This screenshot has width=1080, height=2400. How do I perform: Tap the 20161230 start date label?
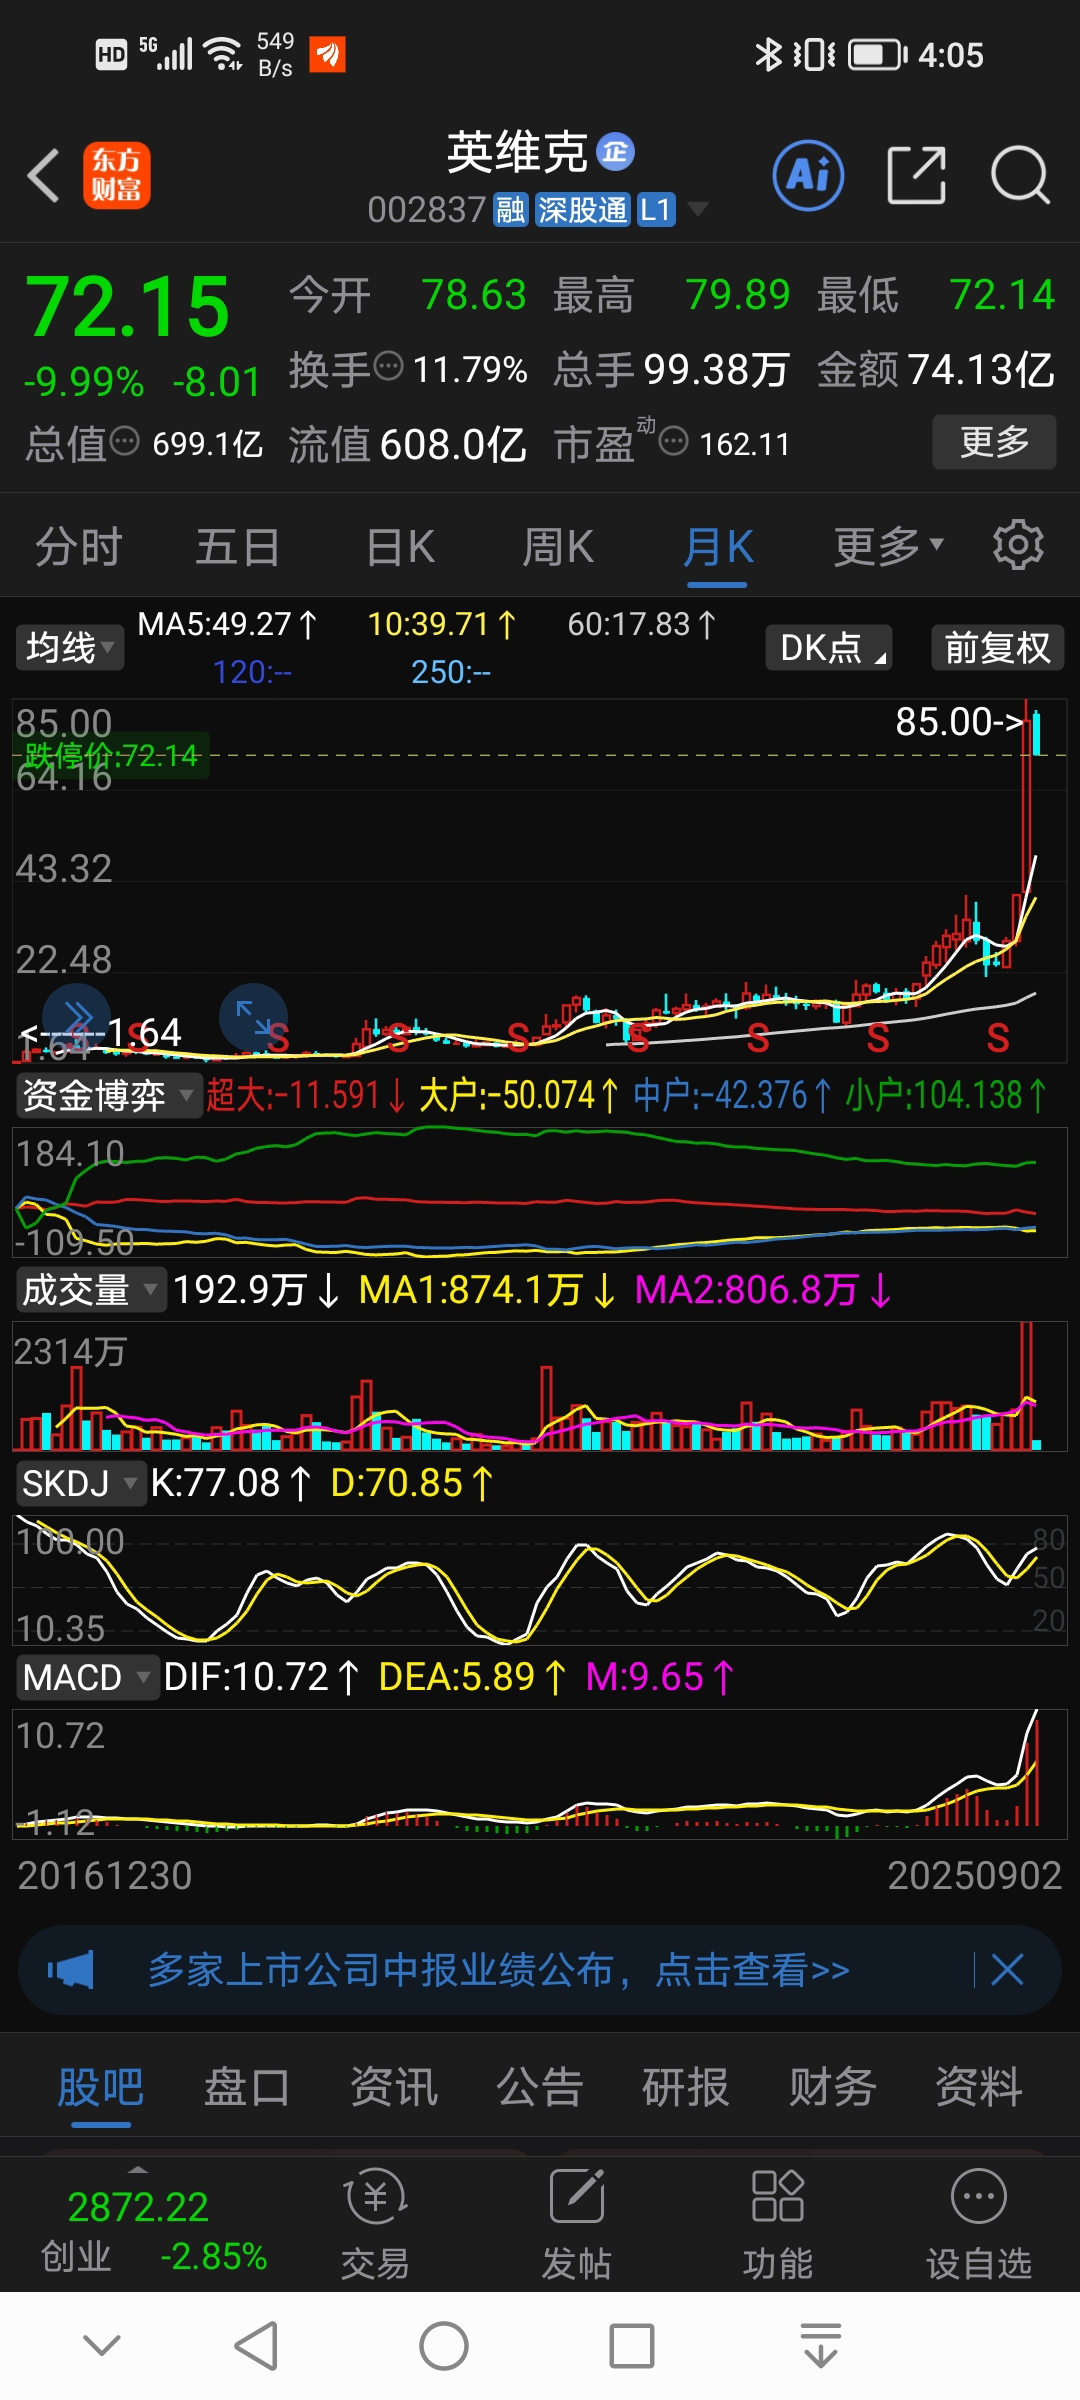pos(105,1875)
